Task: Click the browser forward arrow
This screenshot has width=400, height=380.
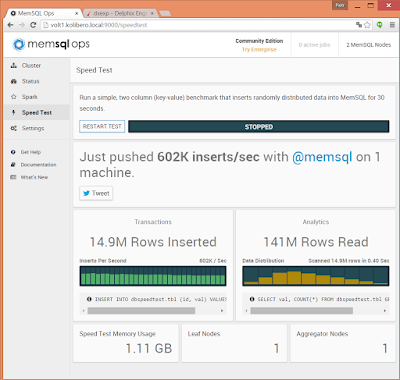Action: click(x=22, y=25)
